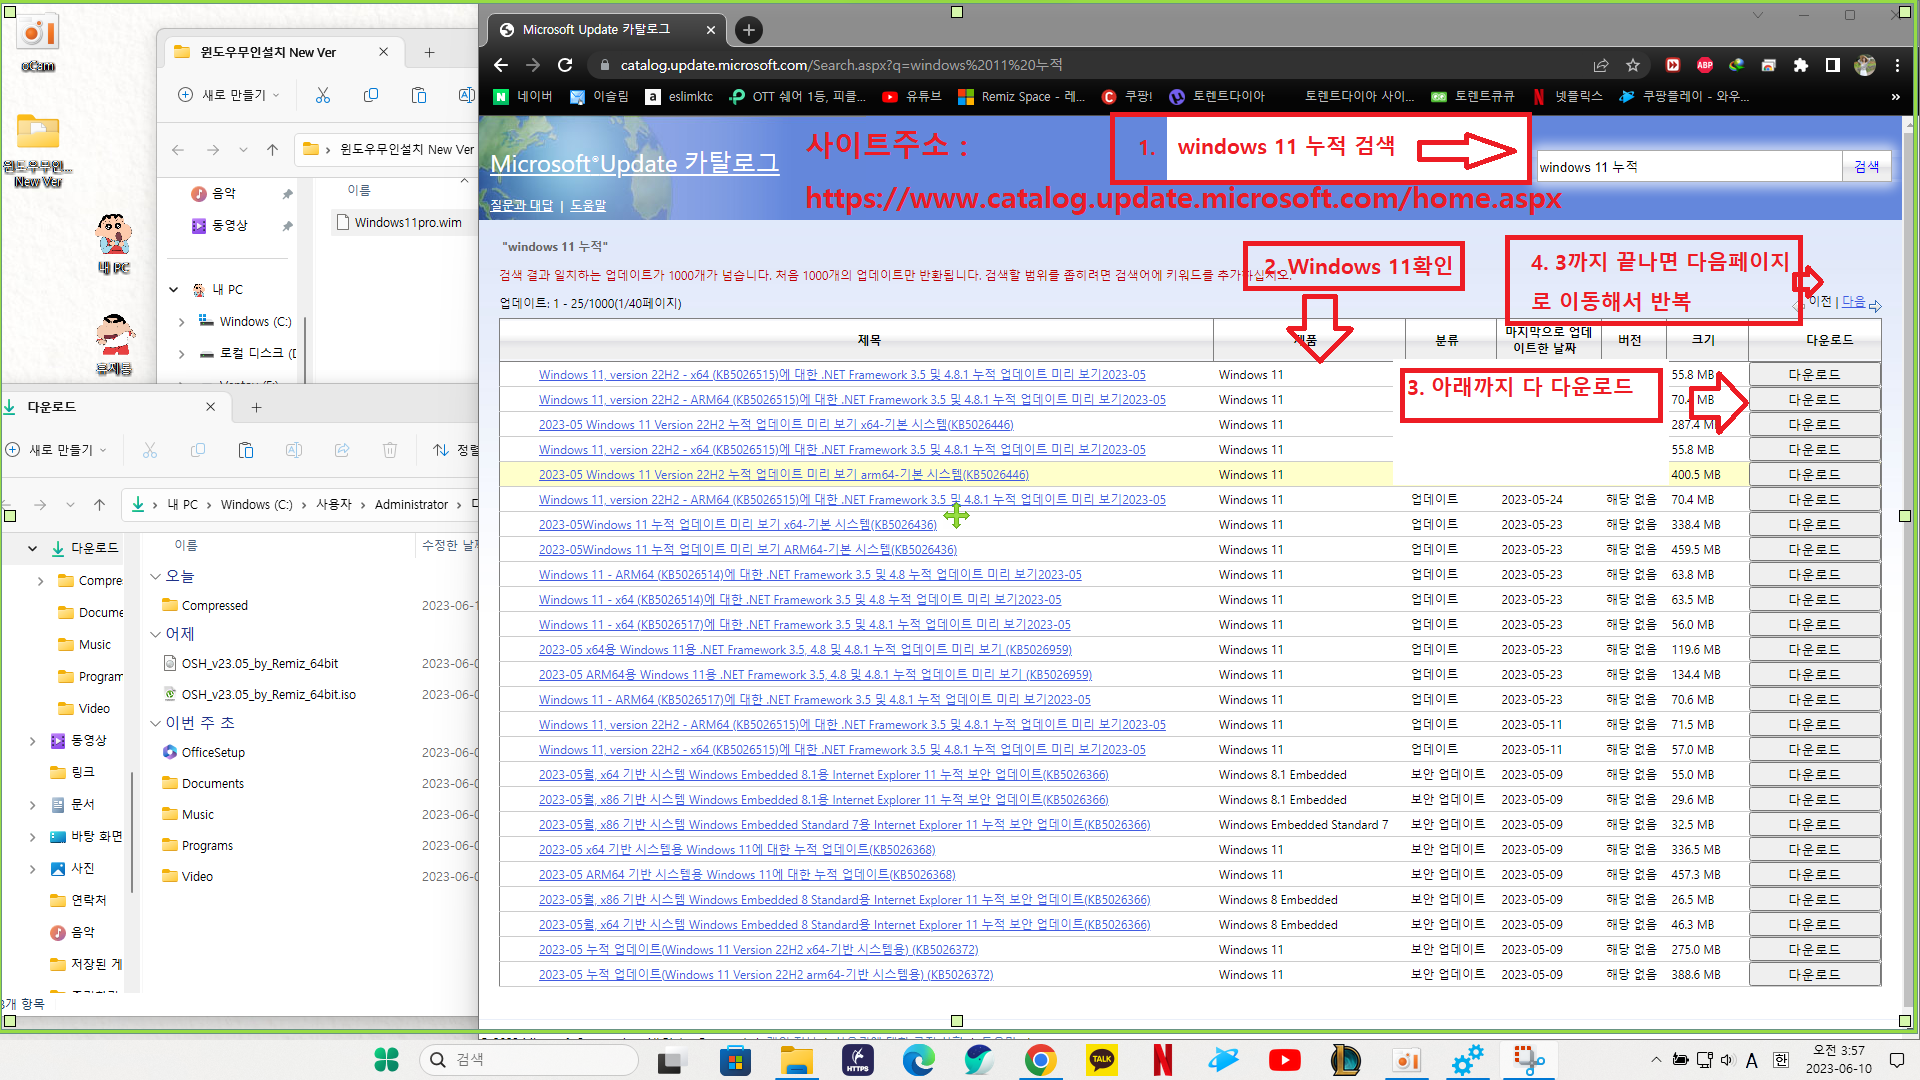Click the Chrome reload page icon
Image resolution: width=1920 pixels, height=1080 pixels.
[565, 65]
